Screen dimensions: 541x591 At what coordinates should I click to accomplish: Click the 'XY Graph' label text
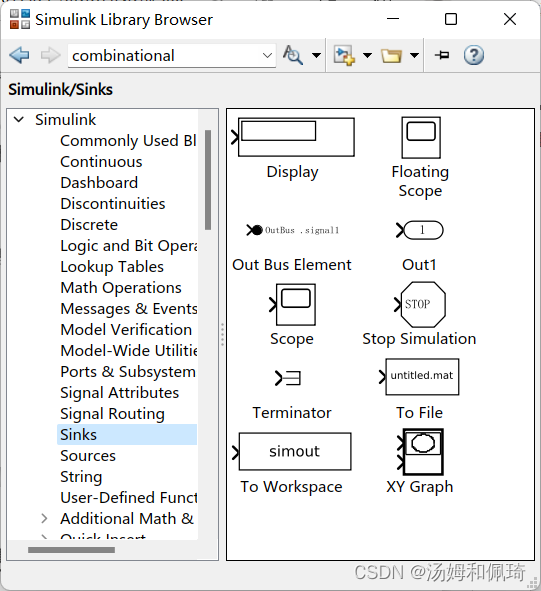(x=420, y=487)
